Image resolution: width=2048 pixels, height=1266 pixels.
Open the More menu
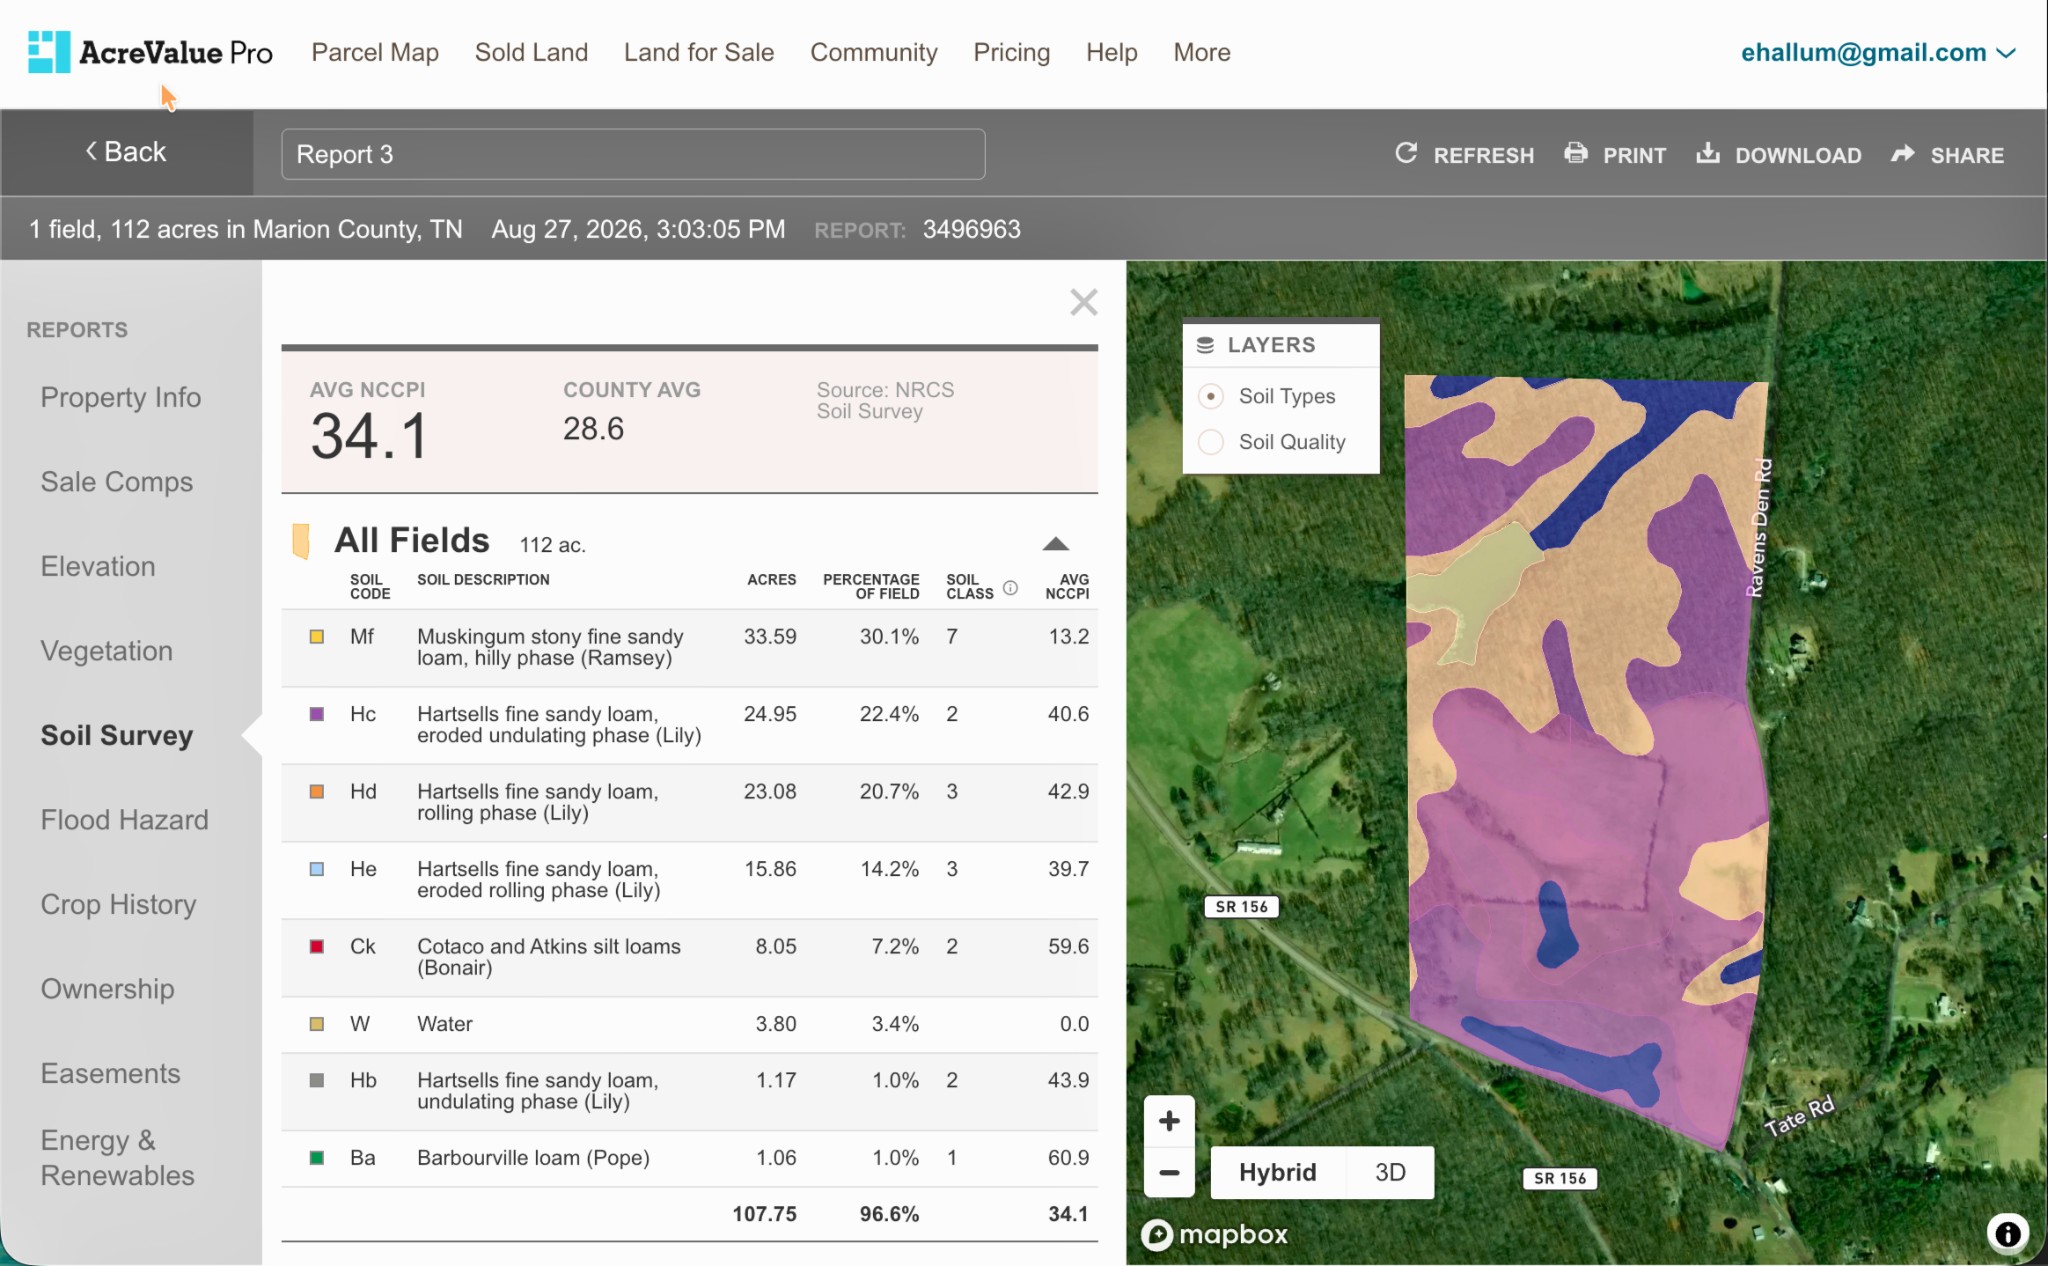(x=1202, y=52)
